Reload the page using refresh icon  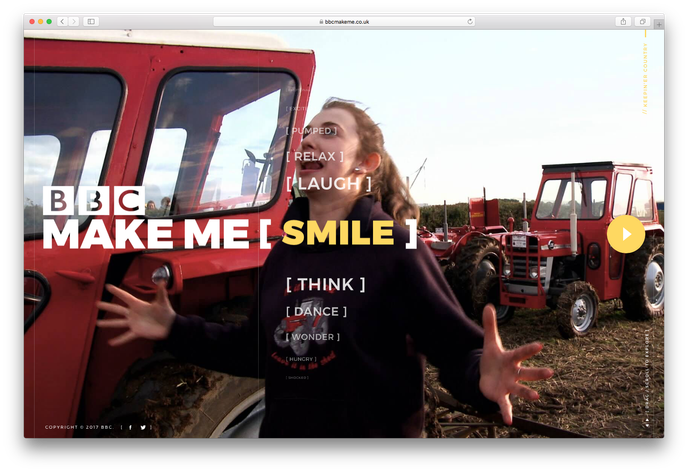coord(470,21)
